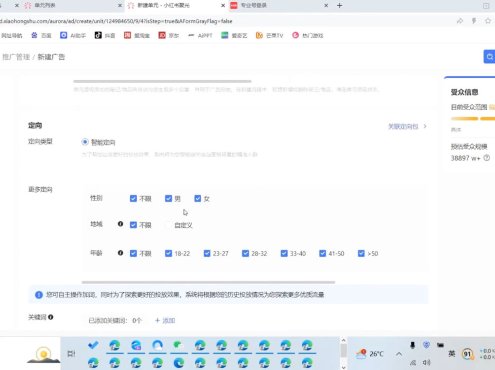Open a new browser tab with plus
This screenshot has width=495, height=370.
pos(339,5)
